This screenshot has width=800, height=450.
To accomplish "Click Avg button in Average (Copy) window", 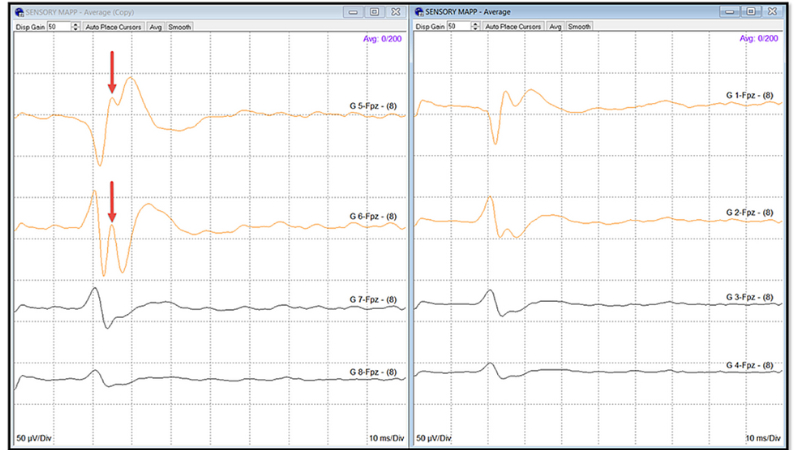I will [156, 27].
